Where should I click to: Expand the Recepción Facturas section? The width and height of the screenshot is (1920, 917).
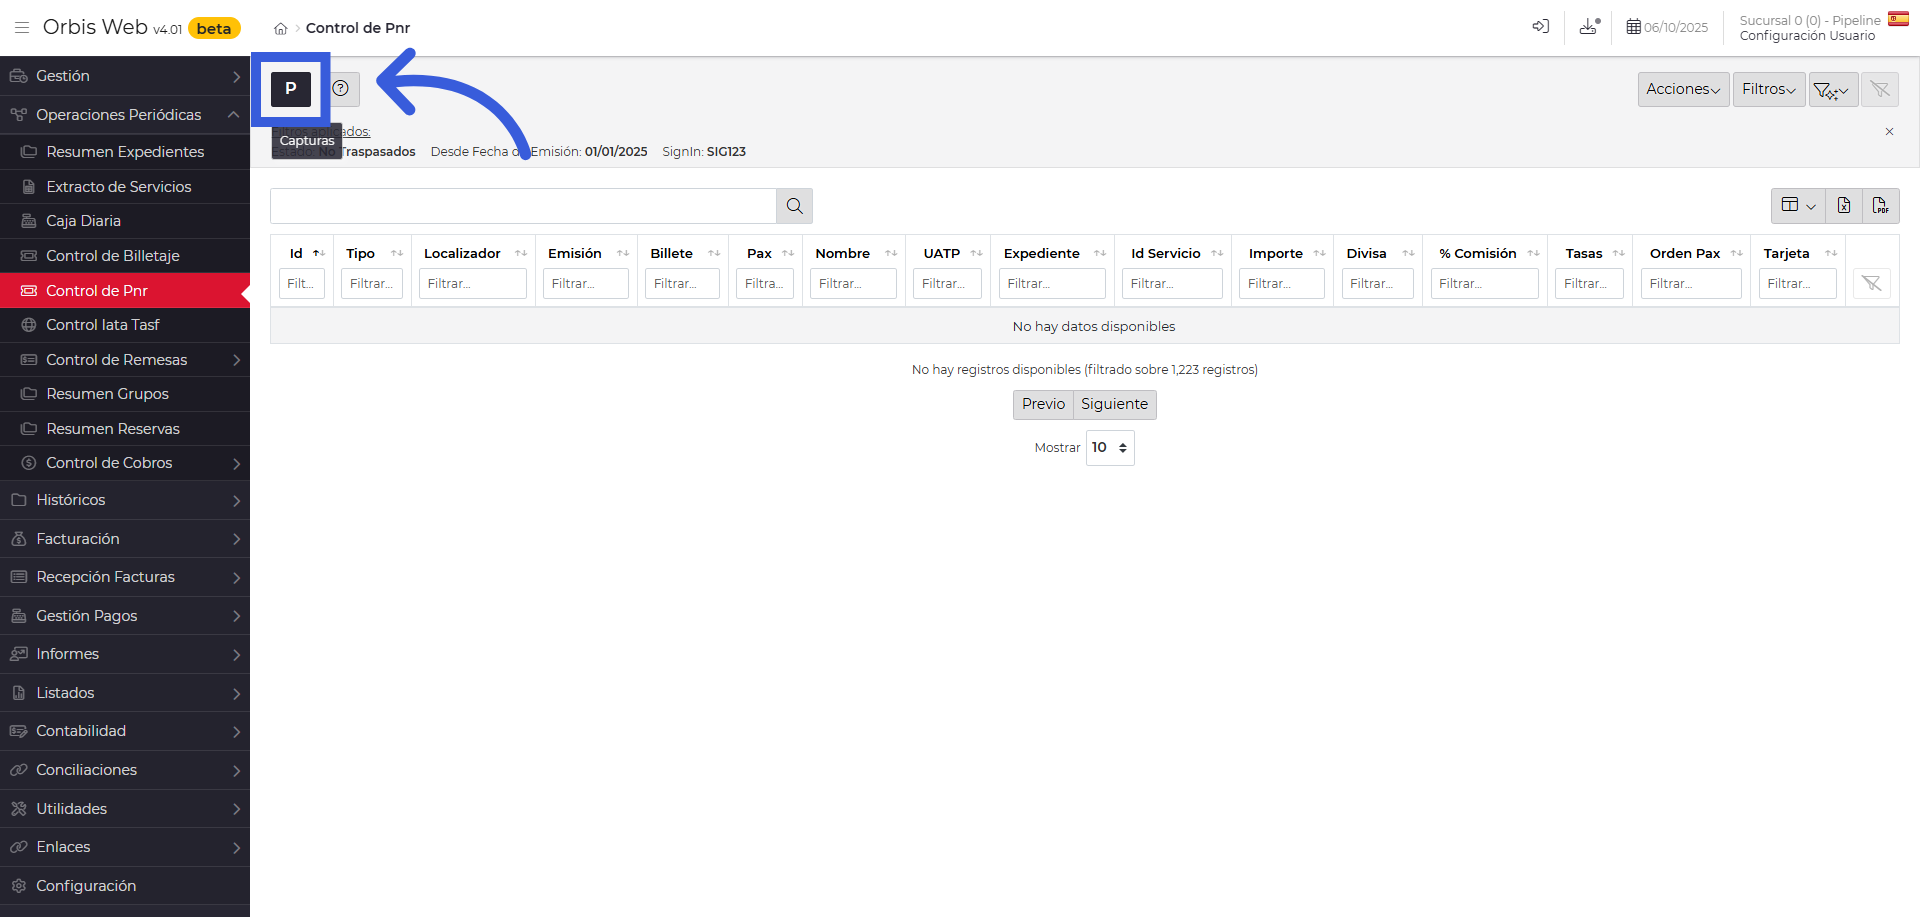(125, 577)
